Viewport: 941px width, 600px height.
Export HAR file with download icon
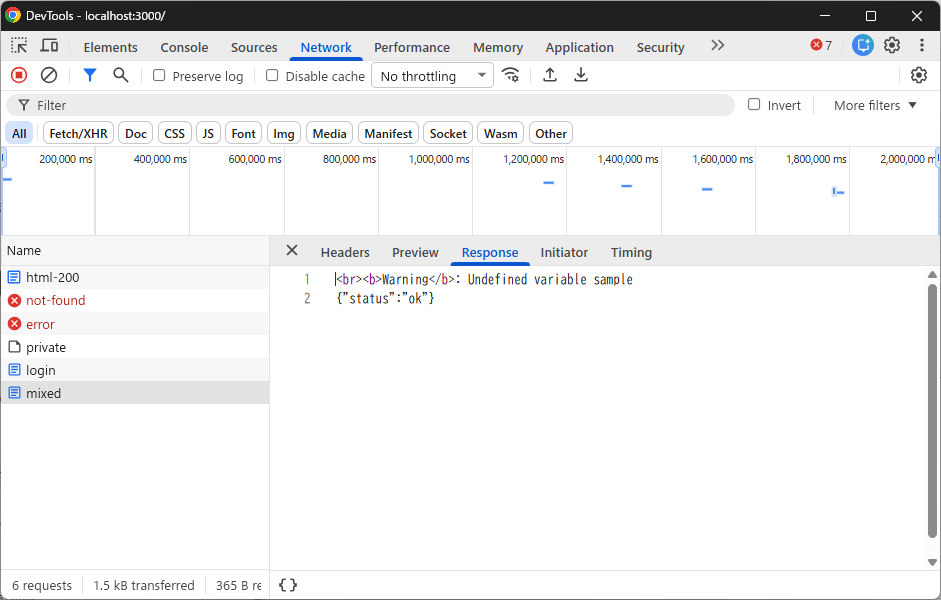click(x=580, y=76)
